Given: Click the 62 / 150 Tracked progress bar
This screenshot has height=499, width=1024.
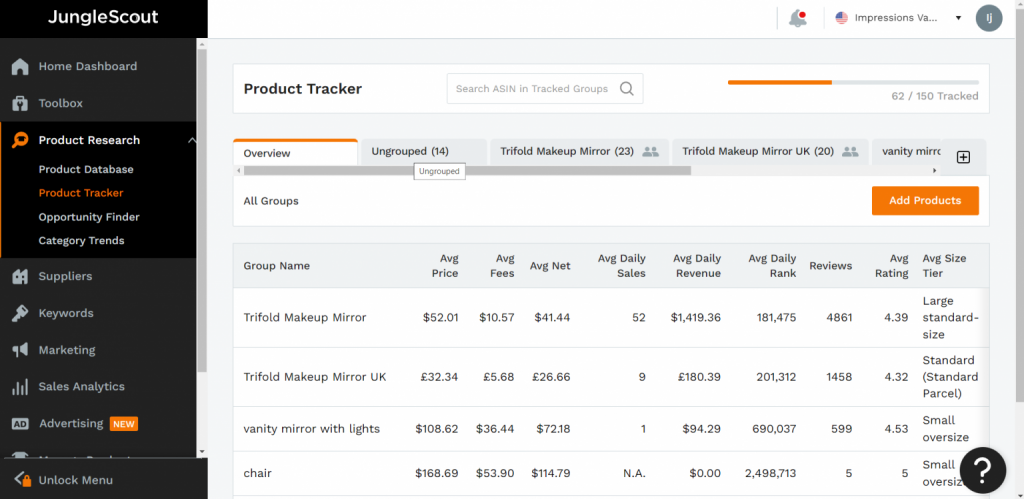Looking at the screenshot, I should click(x=853, y=82).
